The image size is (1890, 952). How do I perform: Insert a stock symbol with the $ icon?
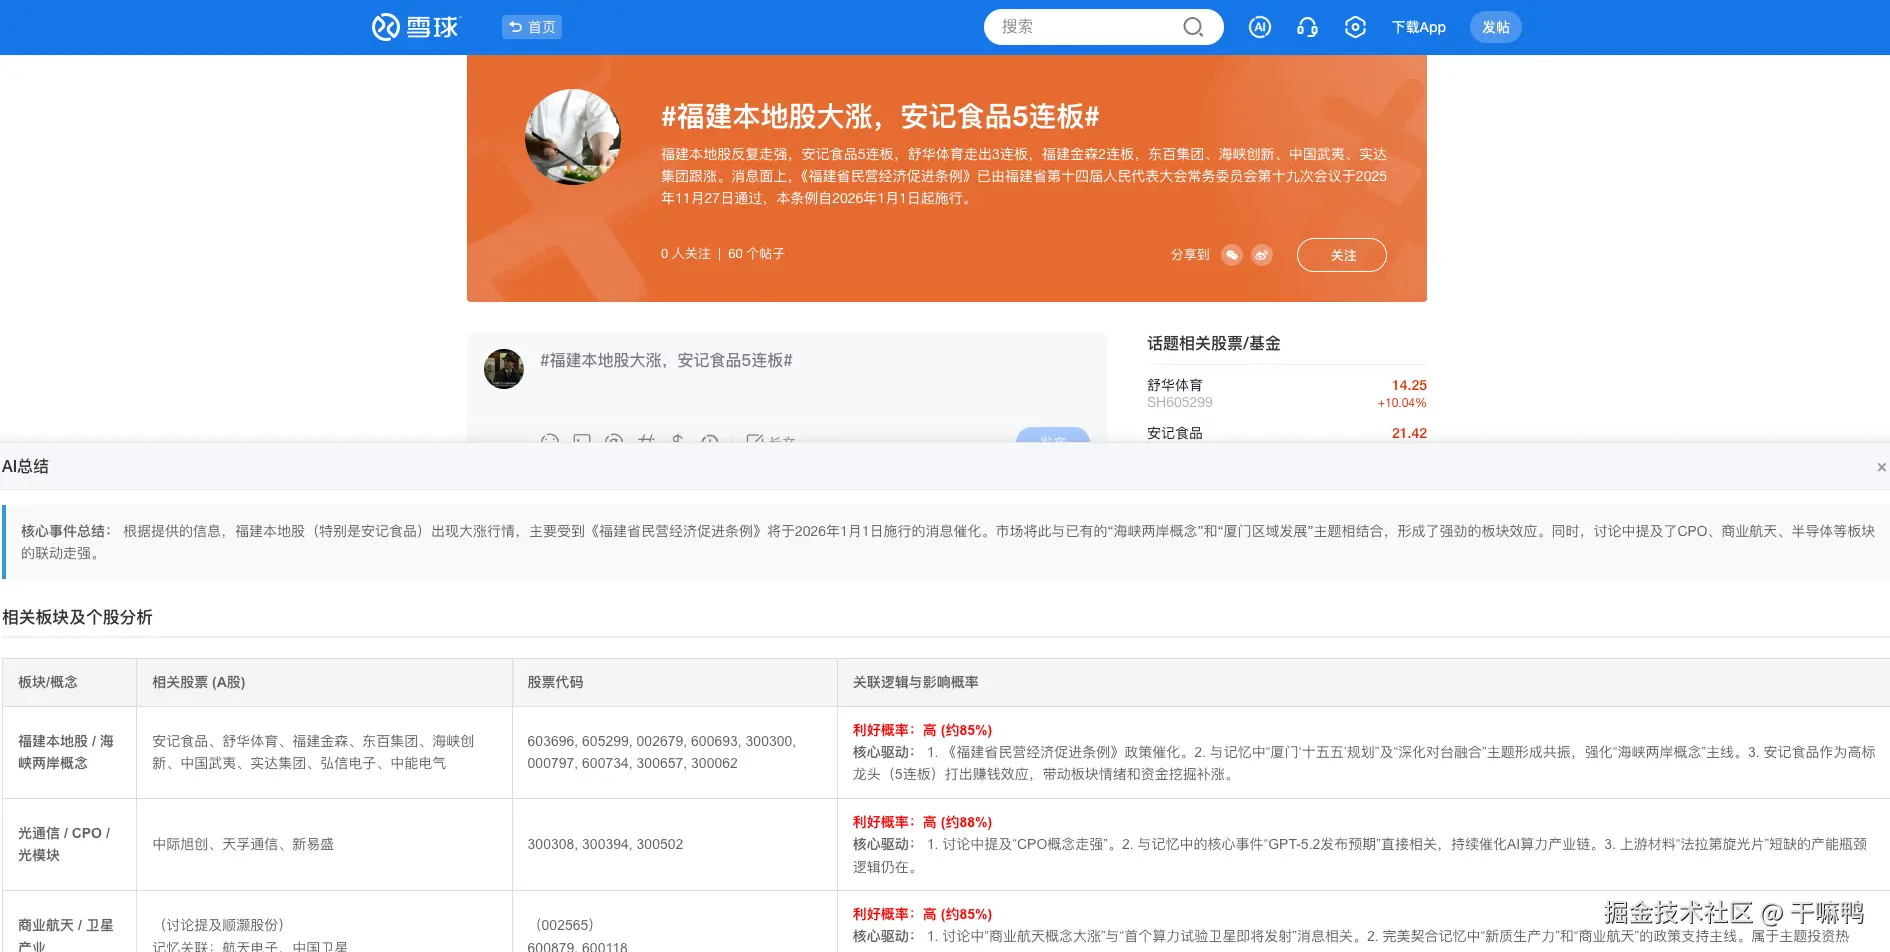click(676, 441)
